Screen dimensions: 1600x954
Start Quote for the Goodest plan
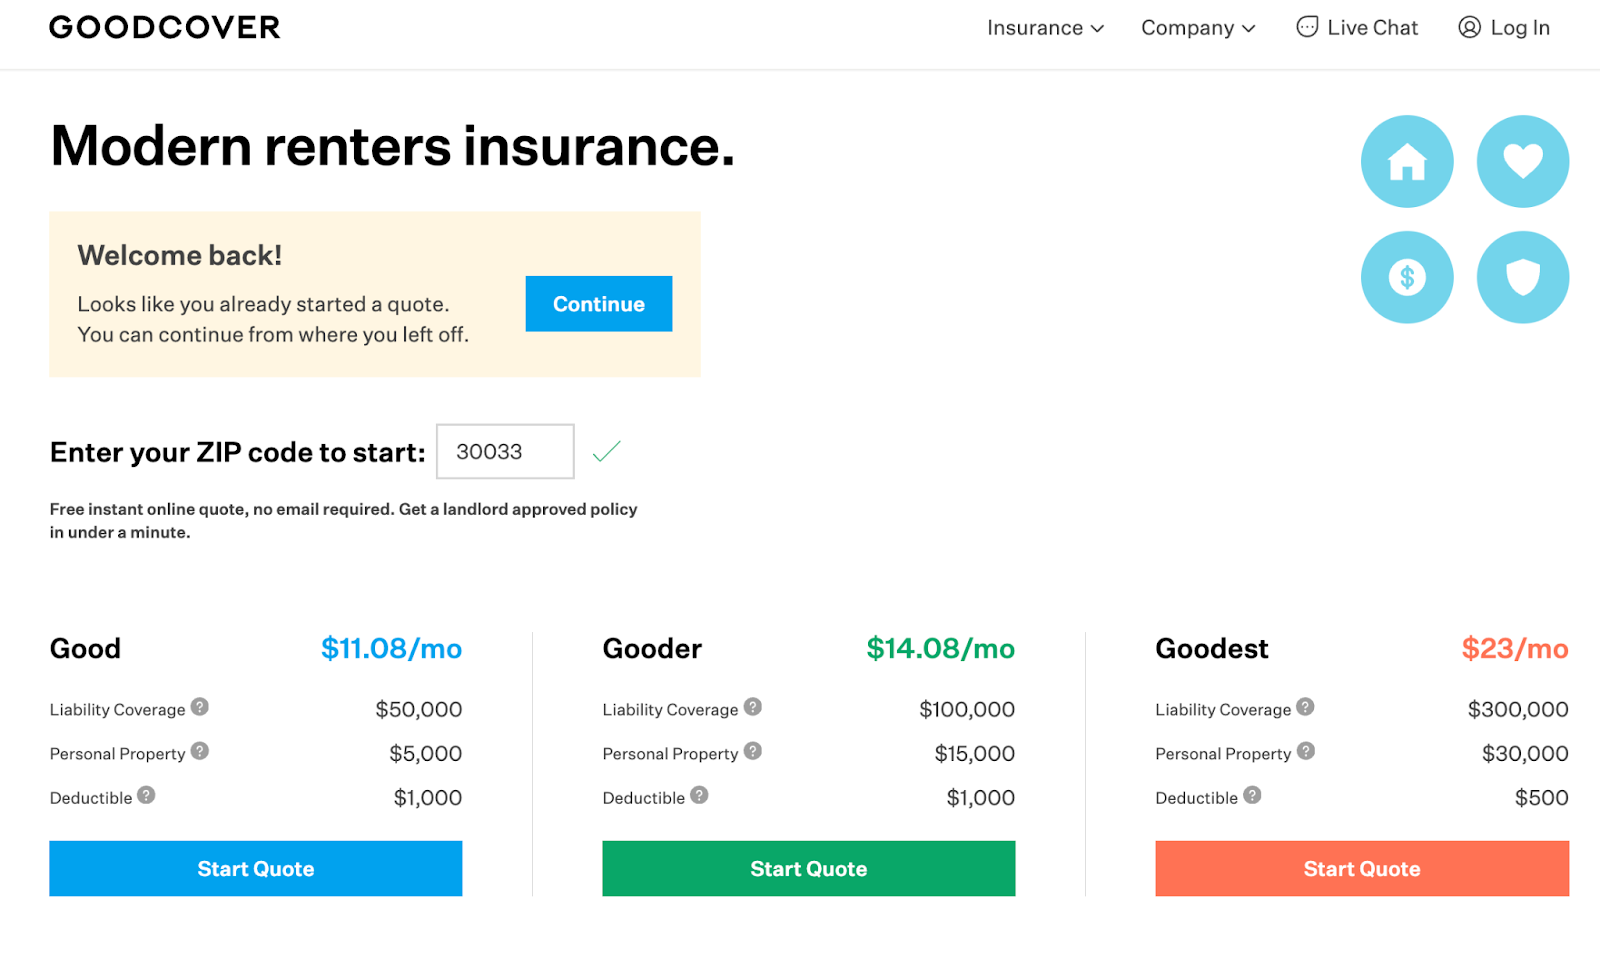tap(1361, 868)
